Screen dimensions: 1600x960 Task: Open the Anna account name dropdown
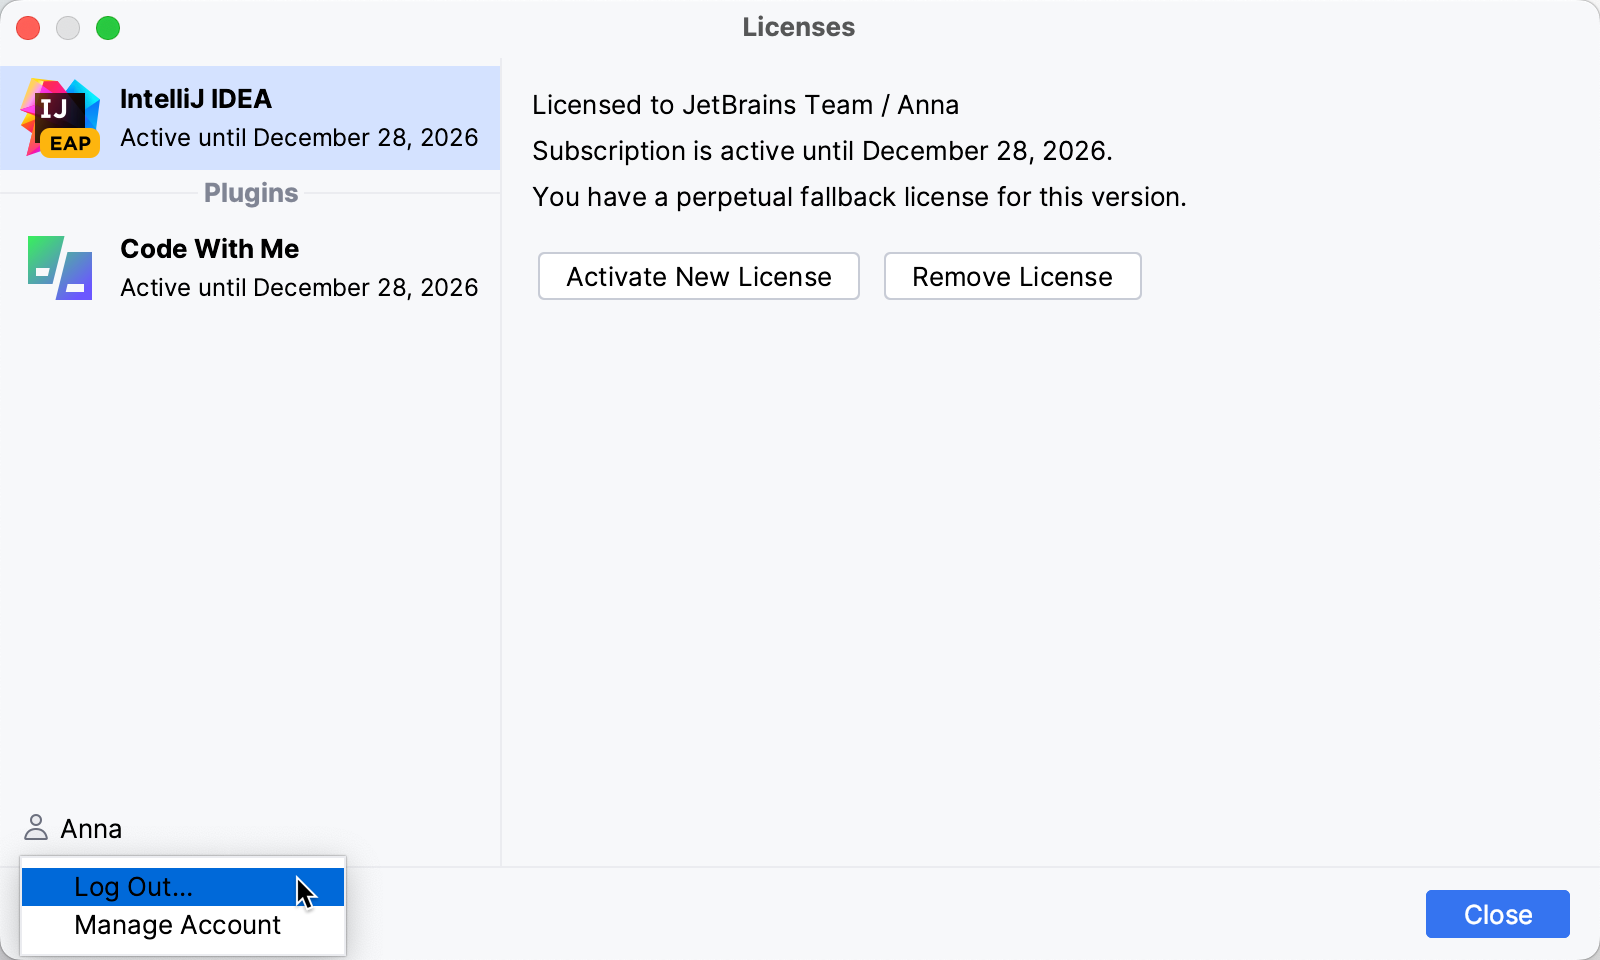[91, 829]
